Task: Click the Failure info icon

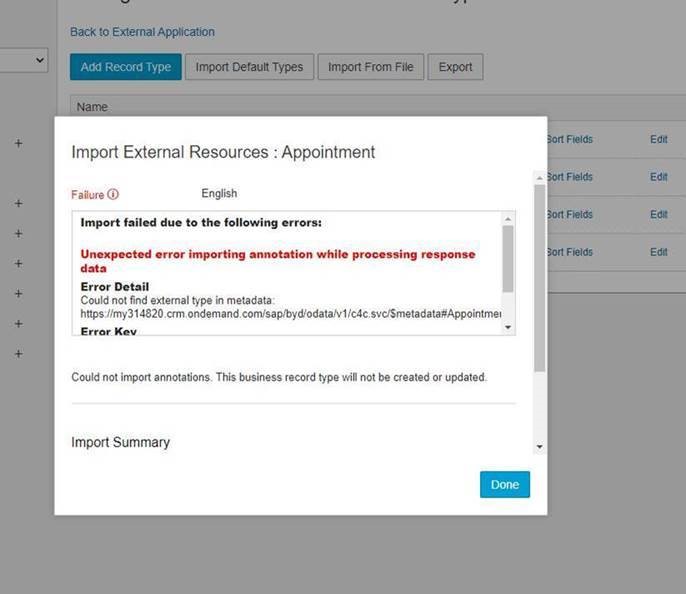Action: click(x=113, y=194)
